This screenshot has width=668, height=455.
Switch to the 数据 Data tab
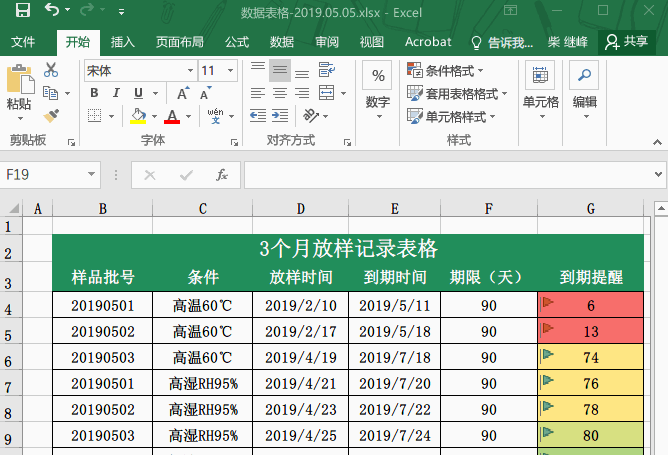point(282,42)
